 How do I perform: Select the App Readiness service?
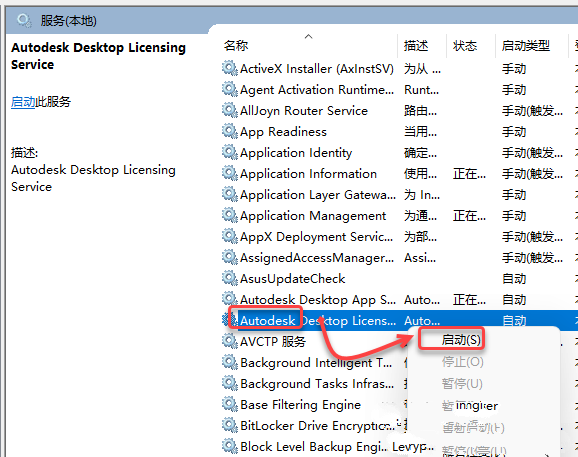click(399, 132)
